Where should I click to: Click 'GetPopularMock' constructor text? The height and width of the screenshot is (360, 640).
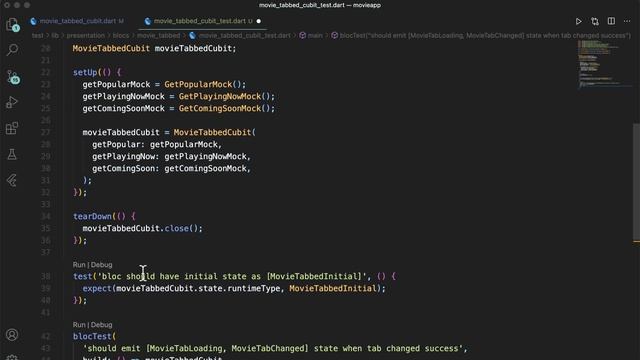click(198, 84)
